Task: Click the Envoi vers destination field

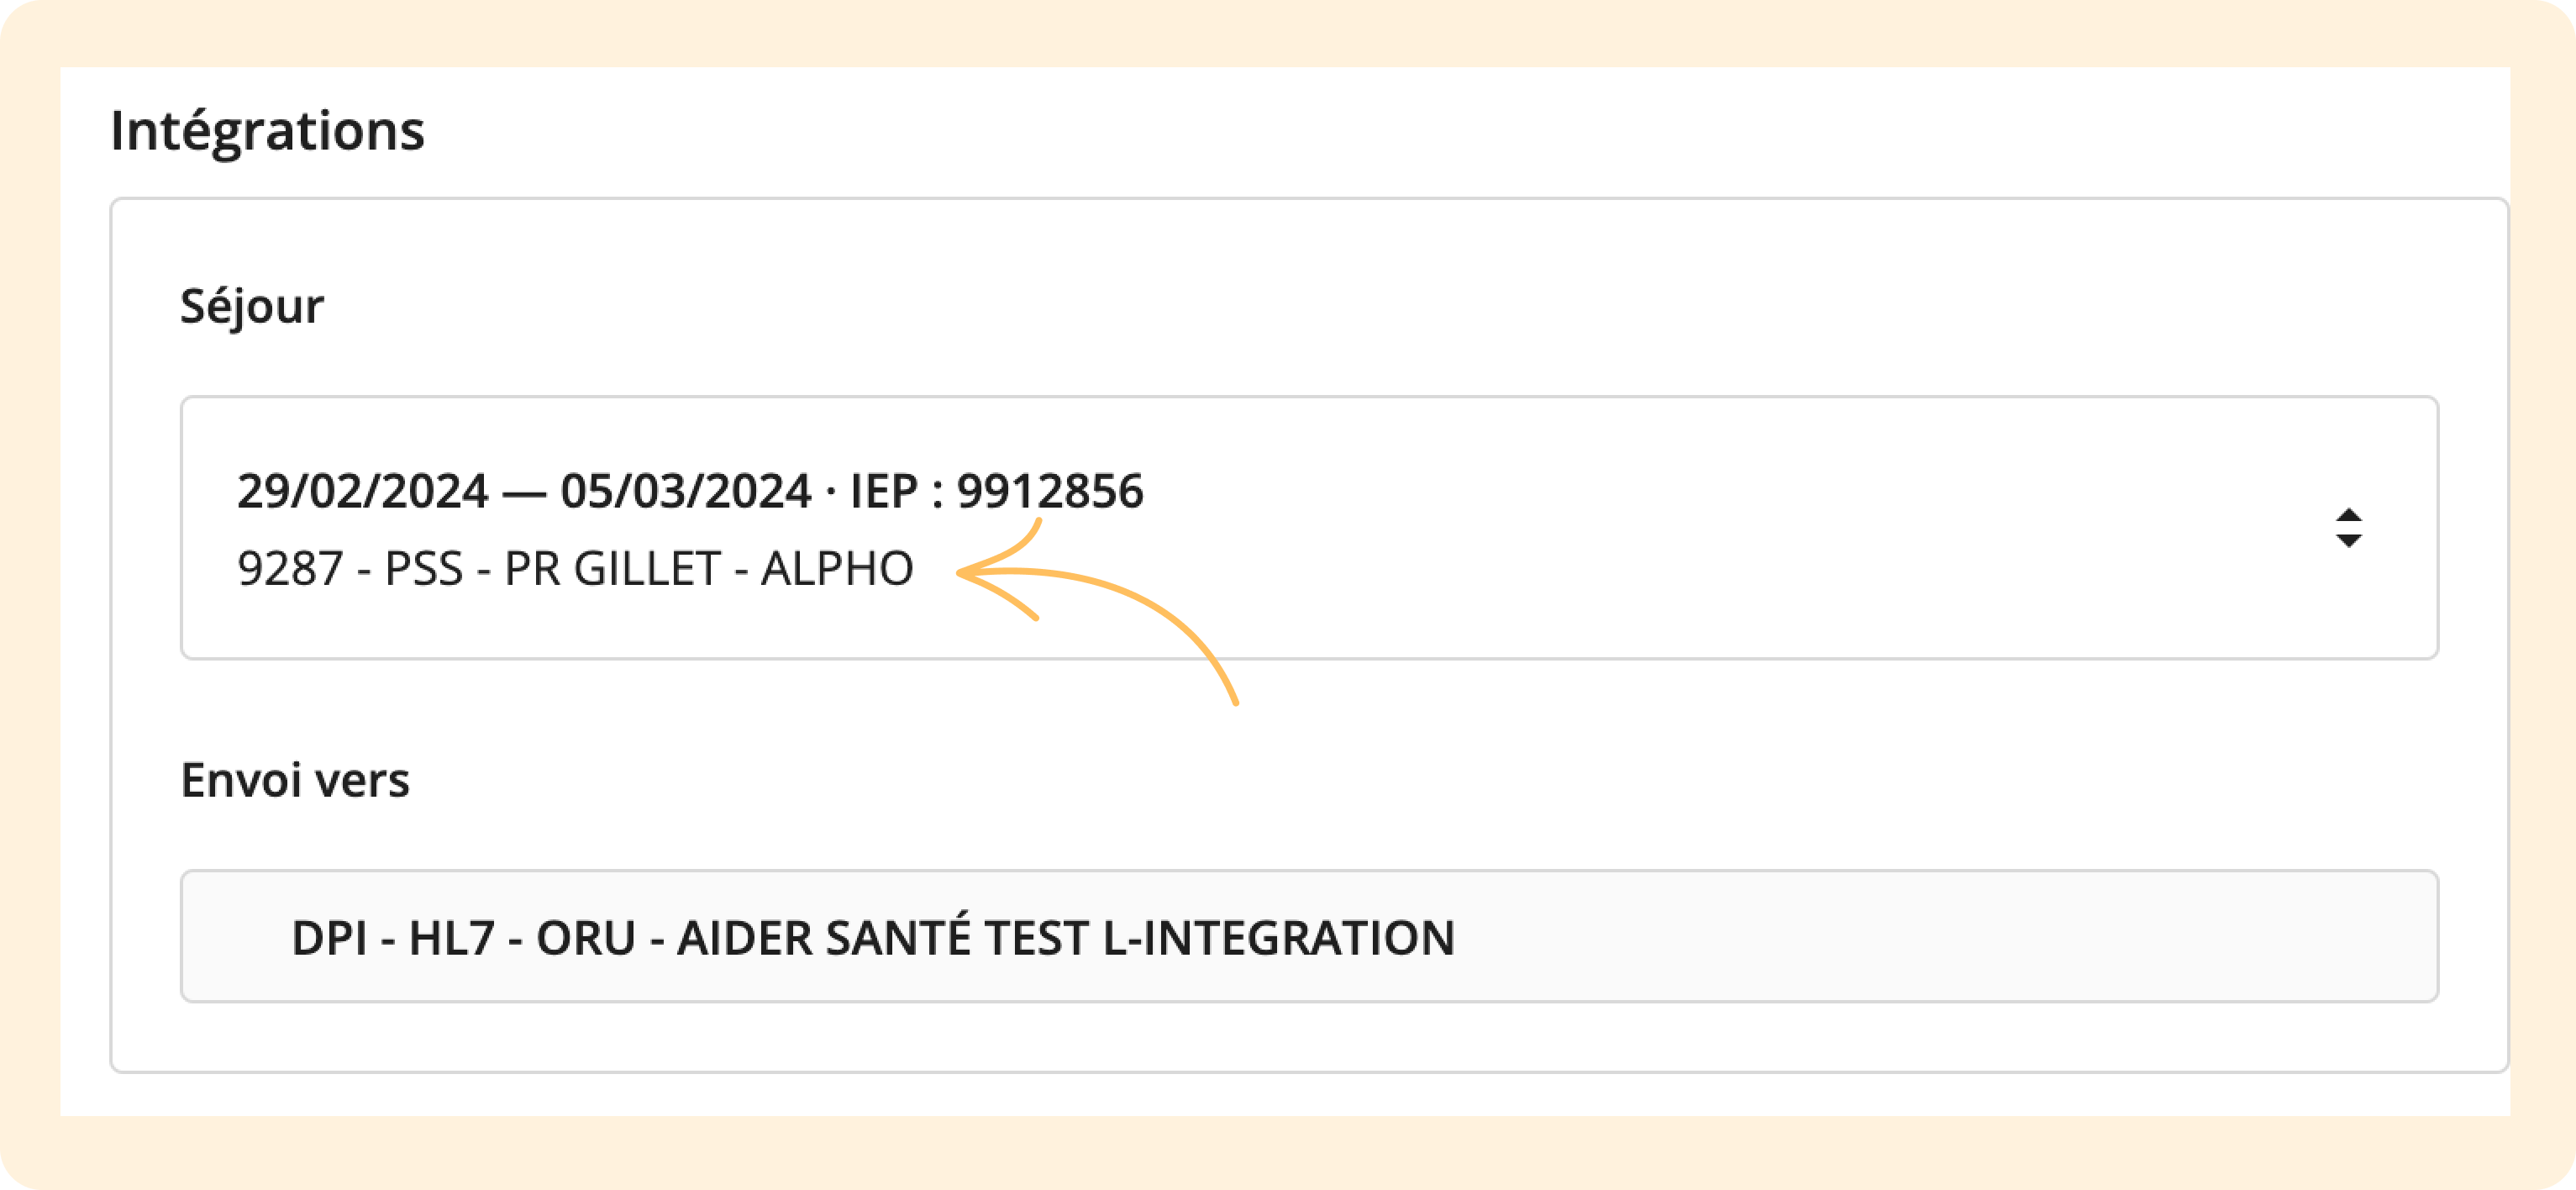Action: point(1309,936)
